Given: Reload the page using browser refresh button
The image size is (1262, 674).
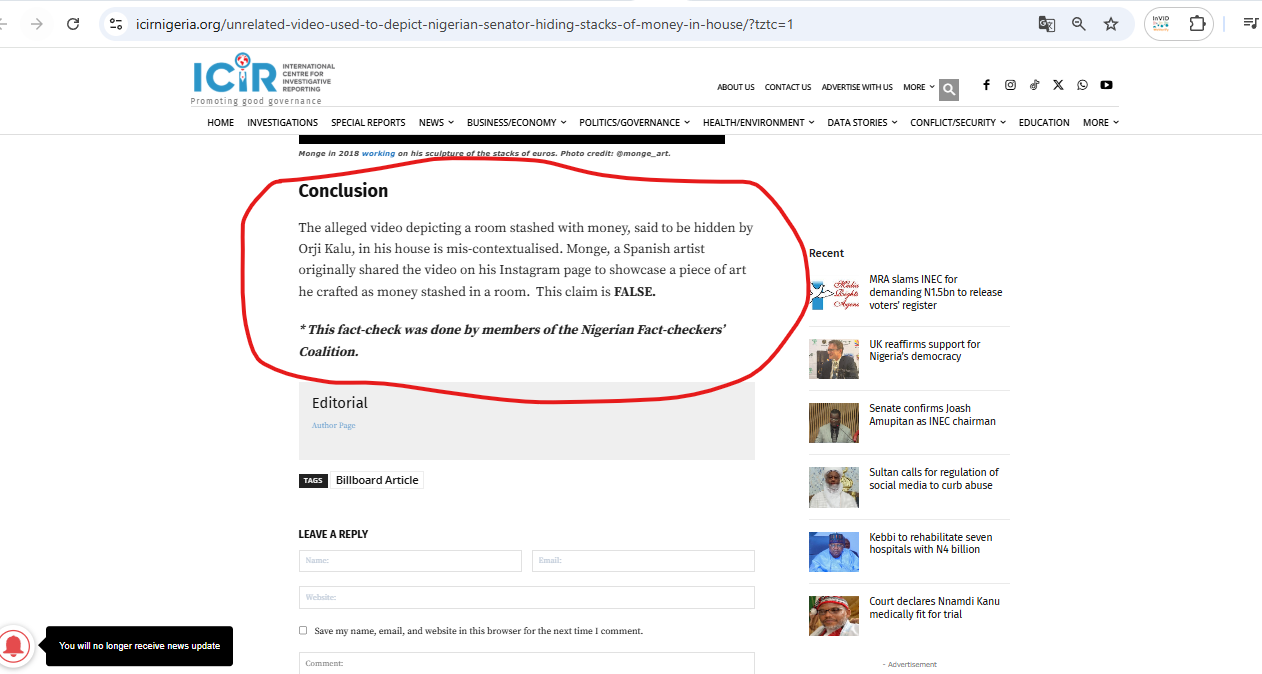Looking at the screenshot, I should (73, 24).
